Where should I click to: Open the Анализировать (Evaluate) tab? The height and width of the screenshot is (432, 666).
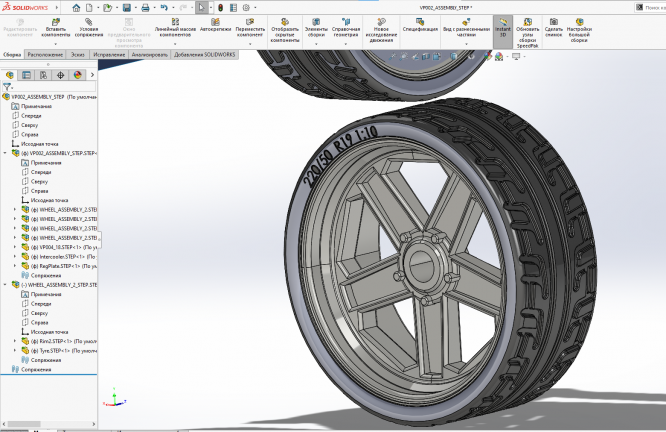tap(149, 53)
